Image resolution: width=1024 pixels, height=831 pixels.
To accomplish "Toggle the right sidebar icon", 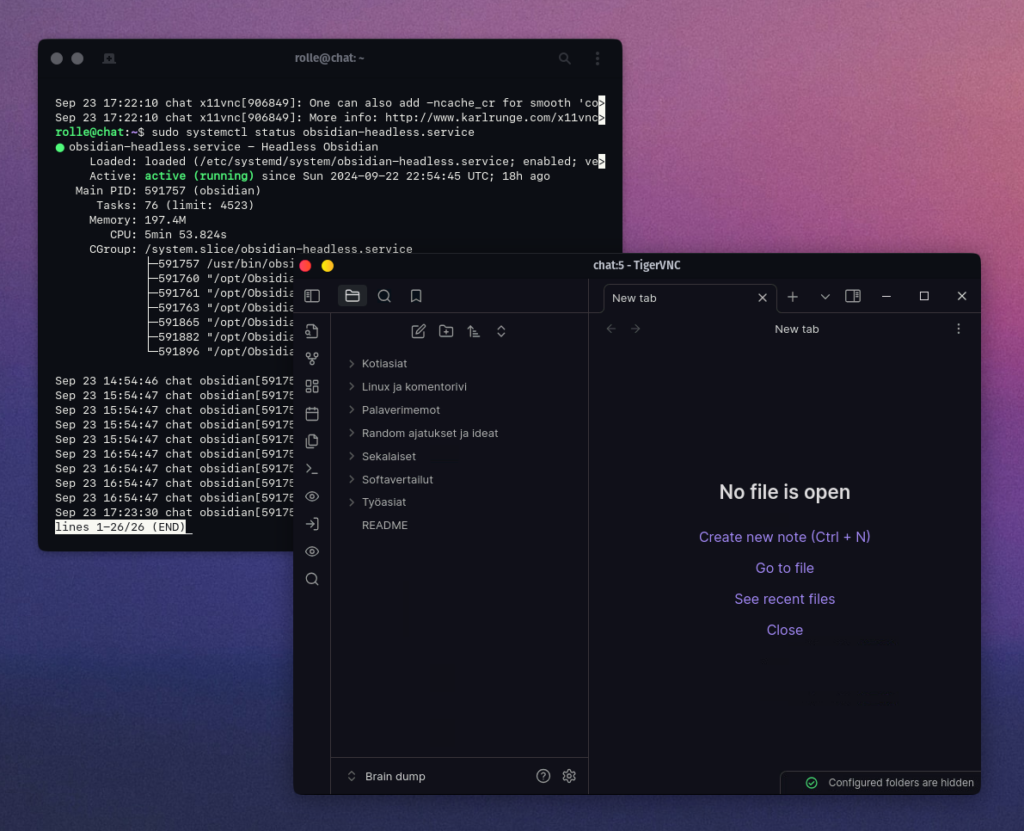I will tap(853, 296).
